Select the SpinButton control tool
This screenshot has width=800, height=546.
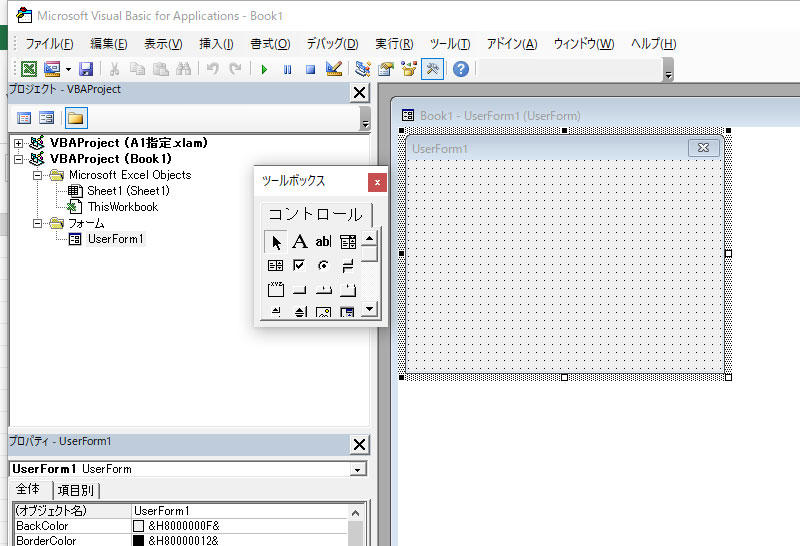[x=301, y=312]
